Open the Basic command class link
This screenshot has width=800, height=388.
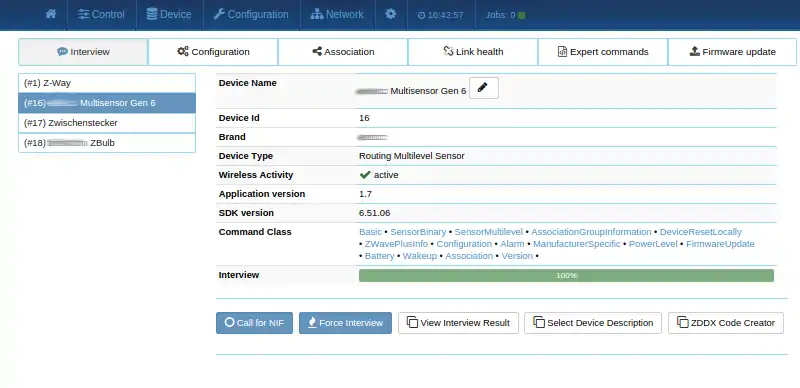[x=370, y=232]
